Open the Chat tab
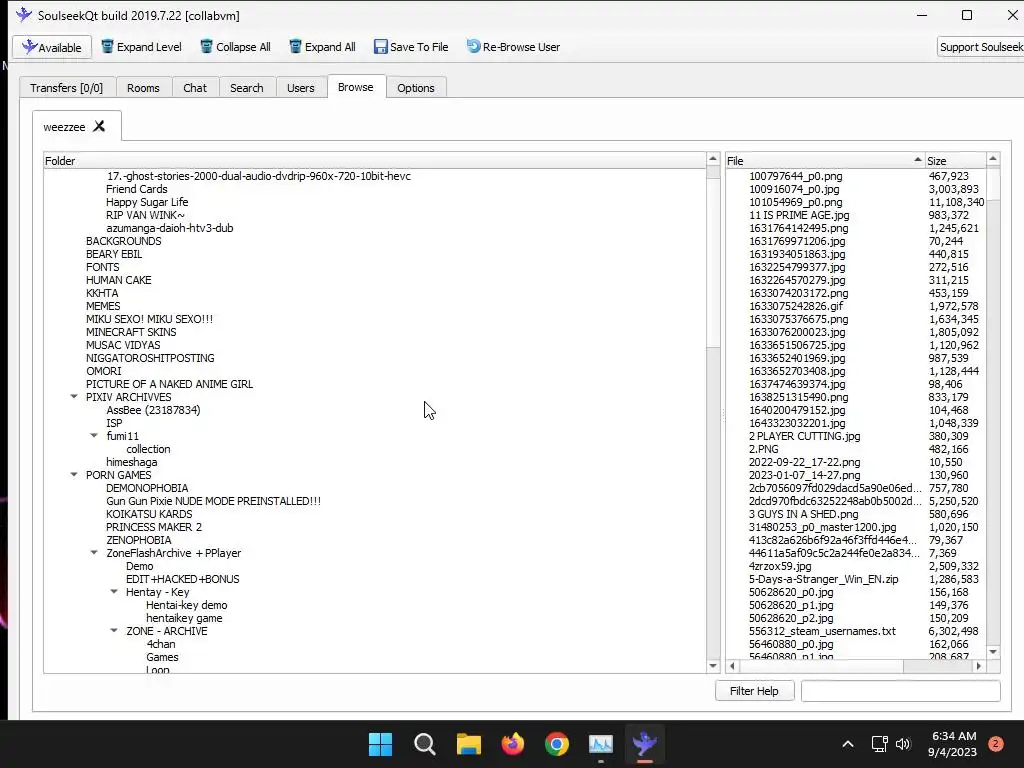The height and width of the screenshot is (768, 1024). 195,88
